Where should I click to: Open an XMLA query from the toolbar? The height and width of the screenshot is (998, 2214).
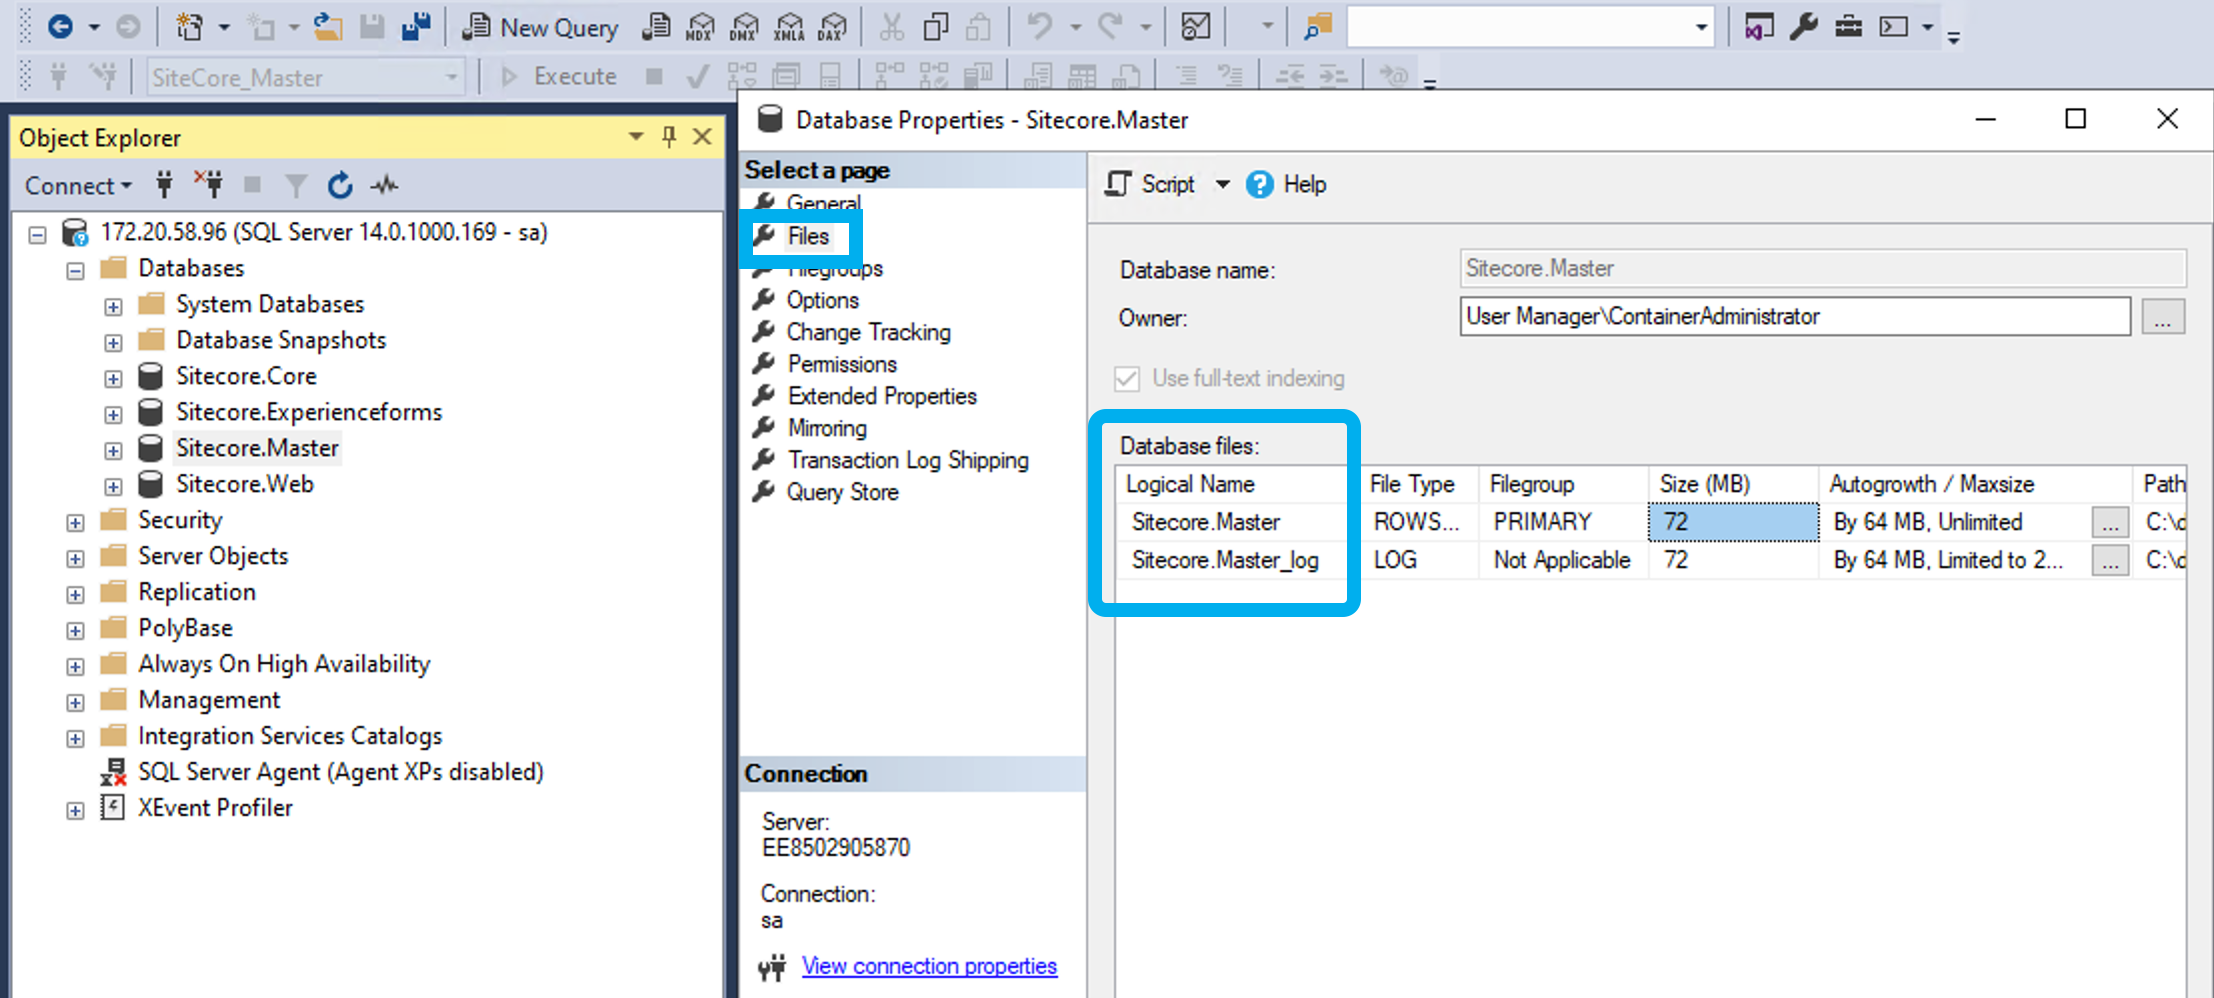789,27
